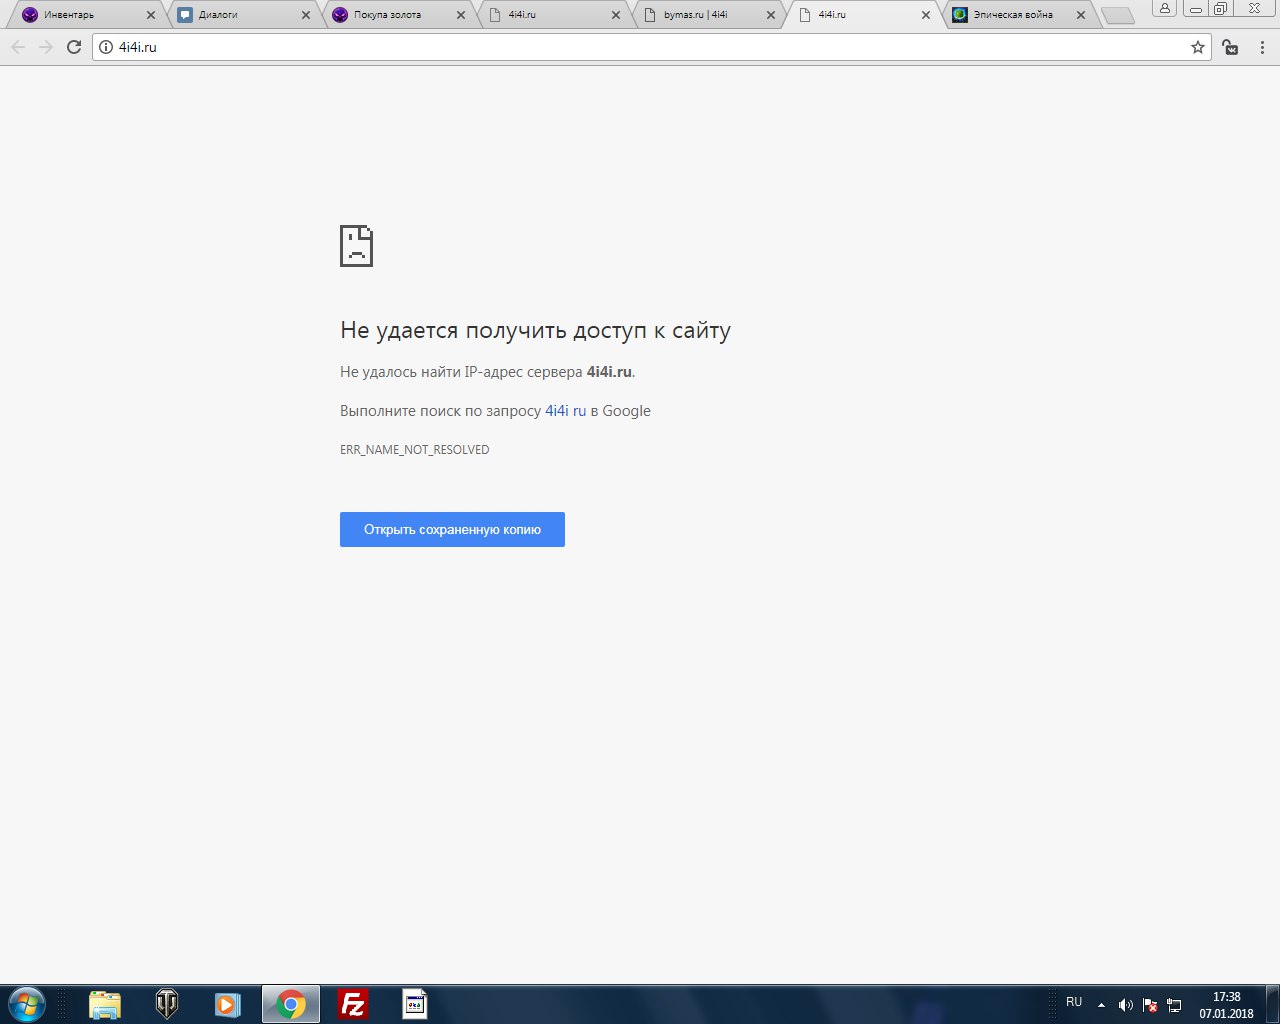Open World of Tanks from taskbar

click(x=167, y=1004)
